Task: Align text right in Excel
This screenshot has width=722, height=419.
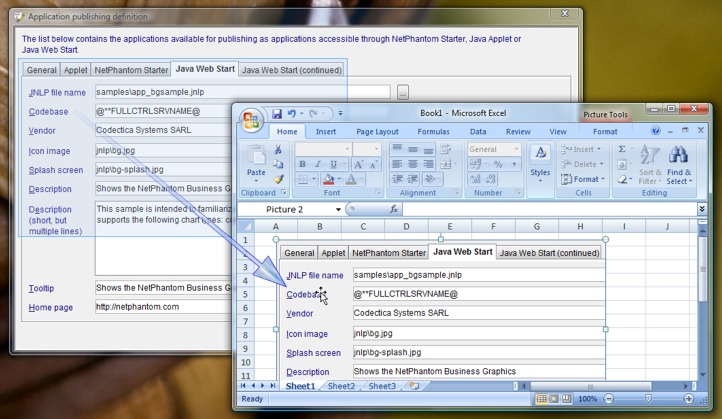Action: (428, 164)
